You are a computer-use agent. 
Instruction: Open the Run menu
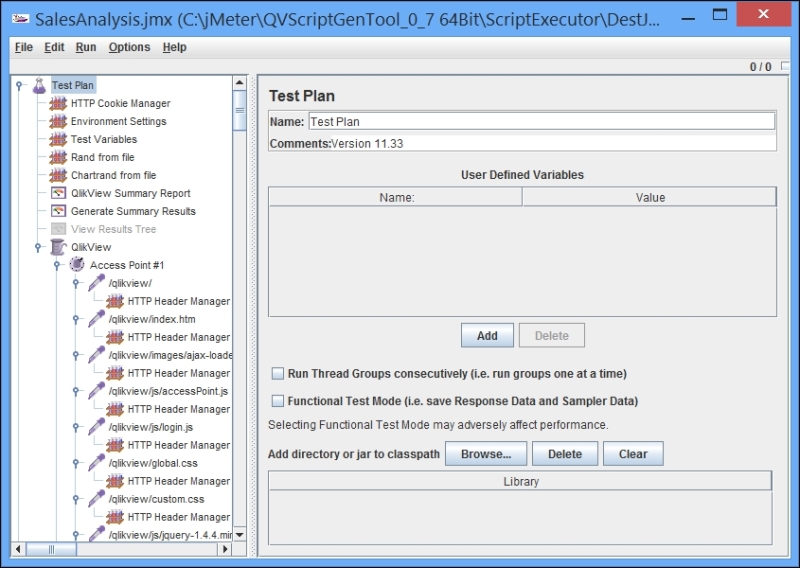pos(86,47)
